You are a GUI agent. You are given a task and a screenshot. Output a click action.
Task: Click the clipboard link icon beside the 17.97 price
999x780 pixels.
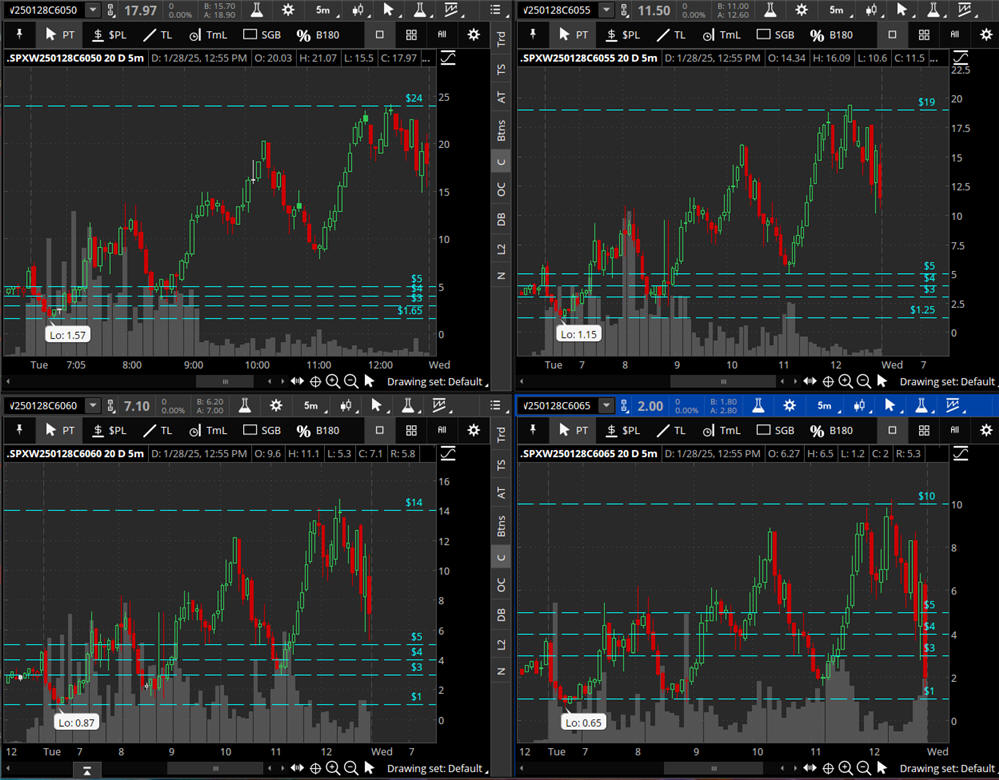point(111,10)
